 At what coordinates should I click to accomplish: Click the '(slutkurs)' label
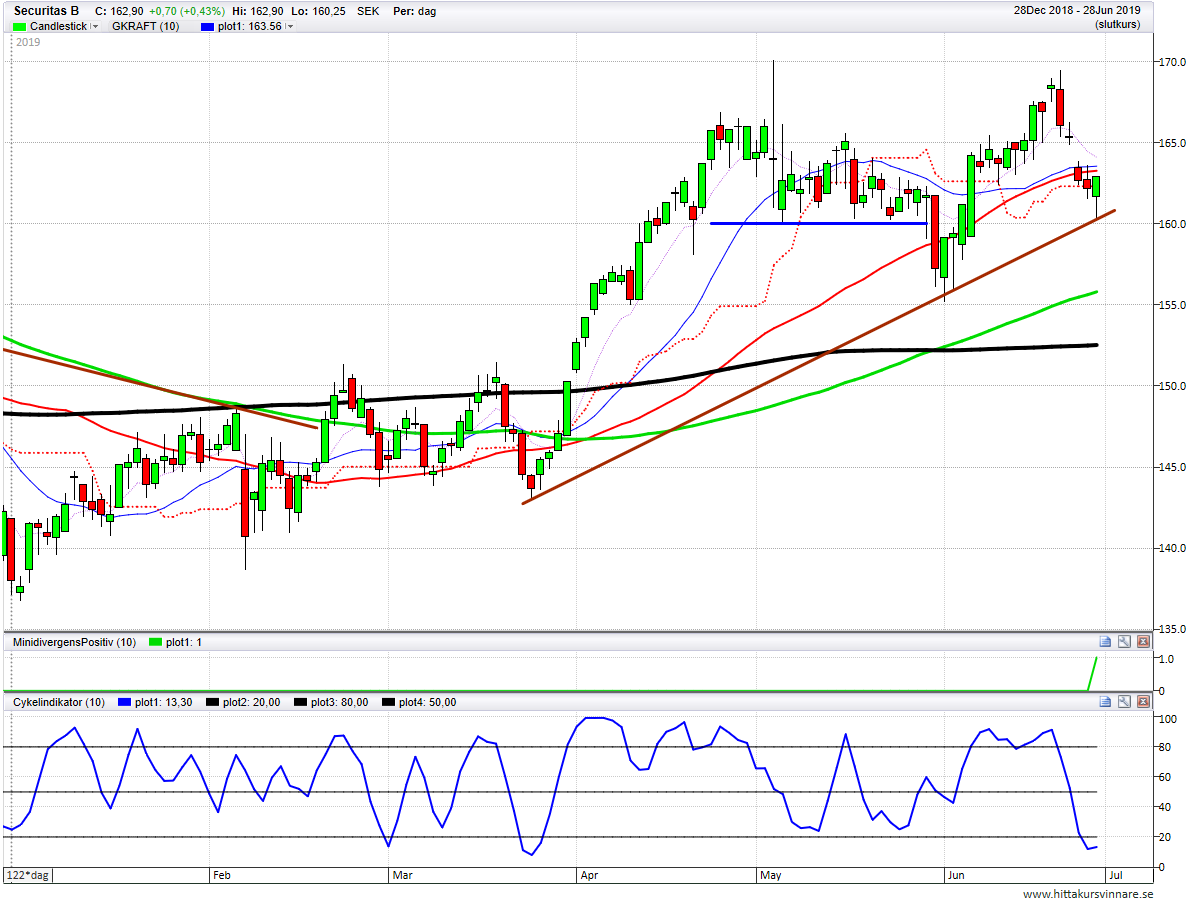pos(1117,24)
